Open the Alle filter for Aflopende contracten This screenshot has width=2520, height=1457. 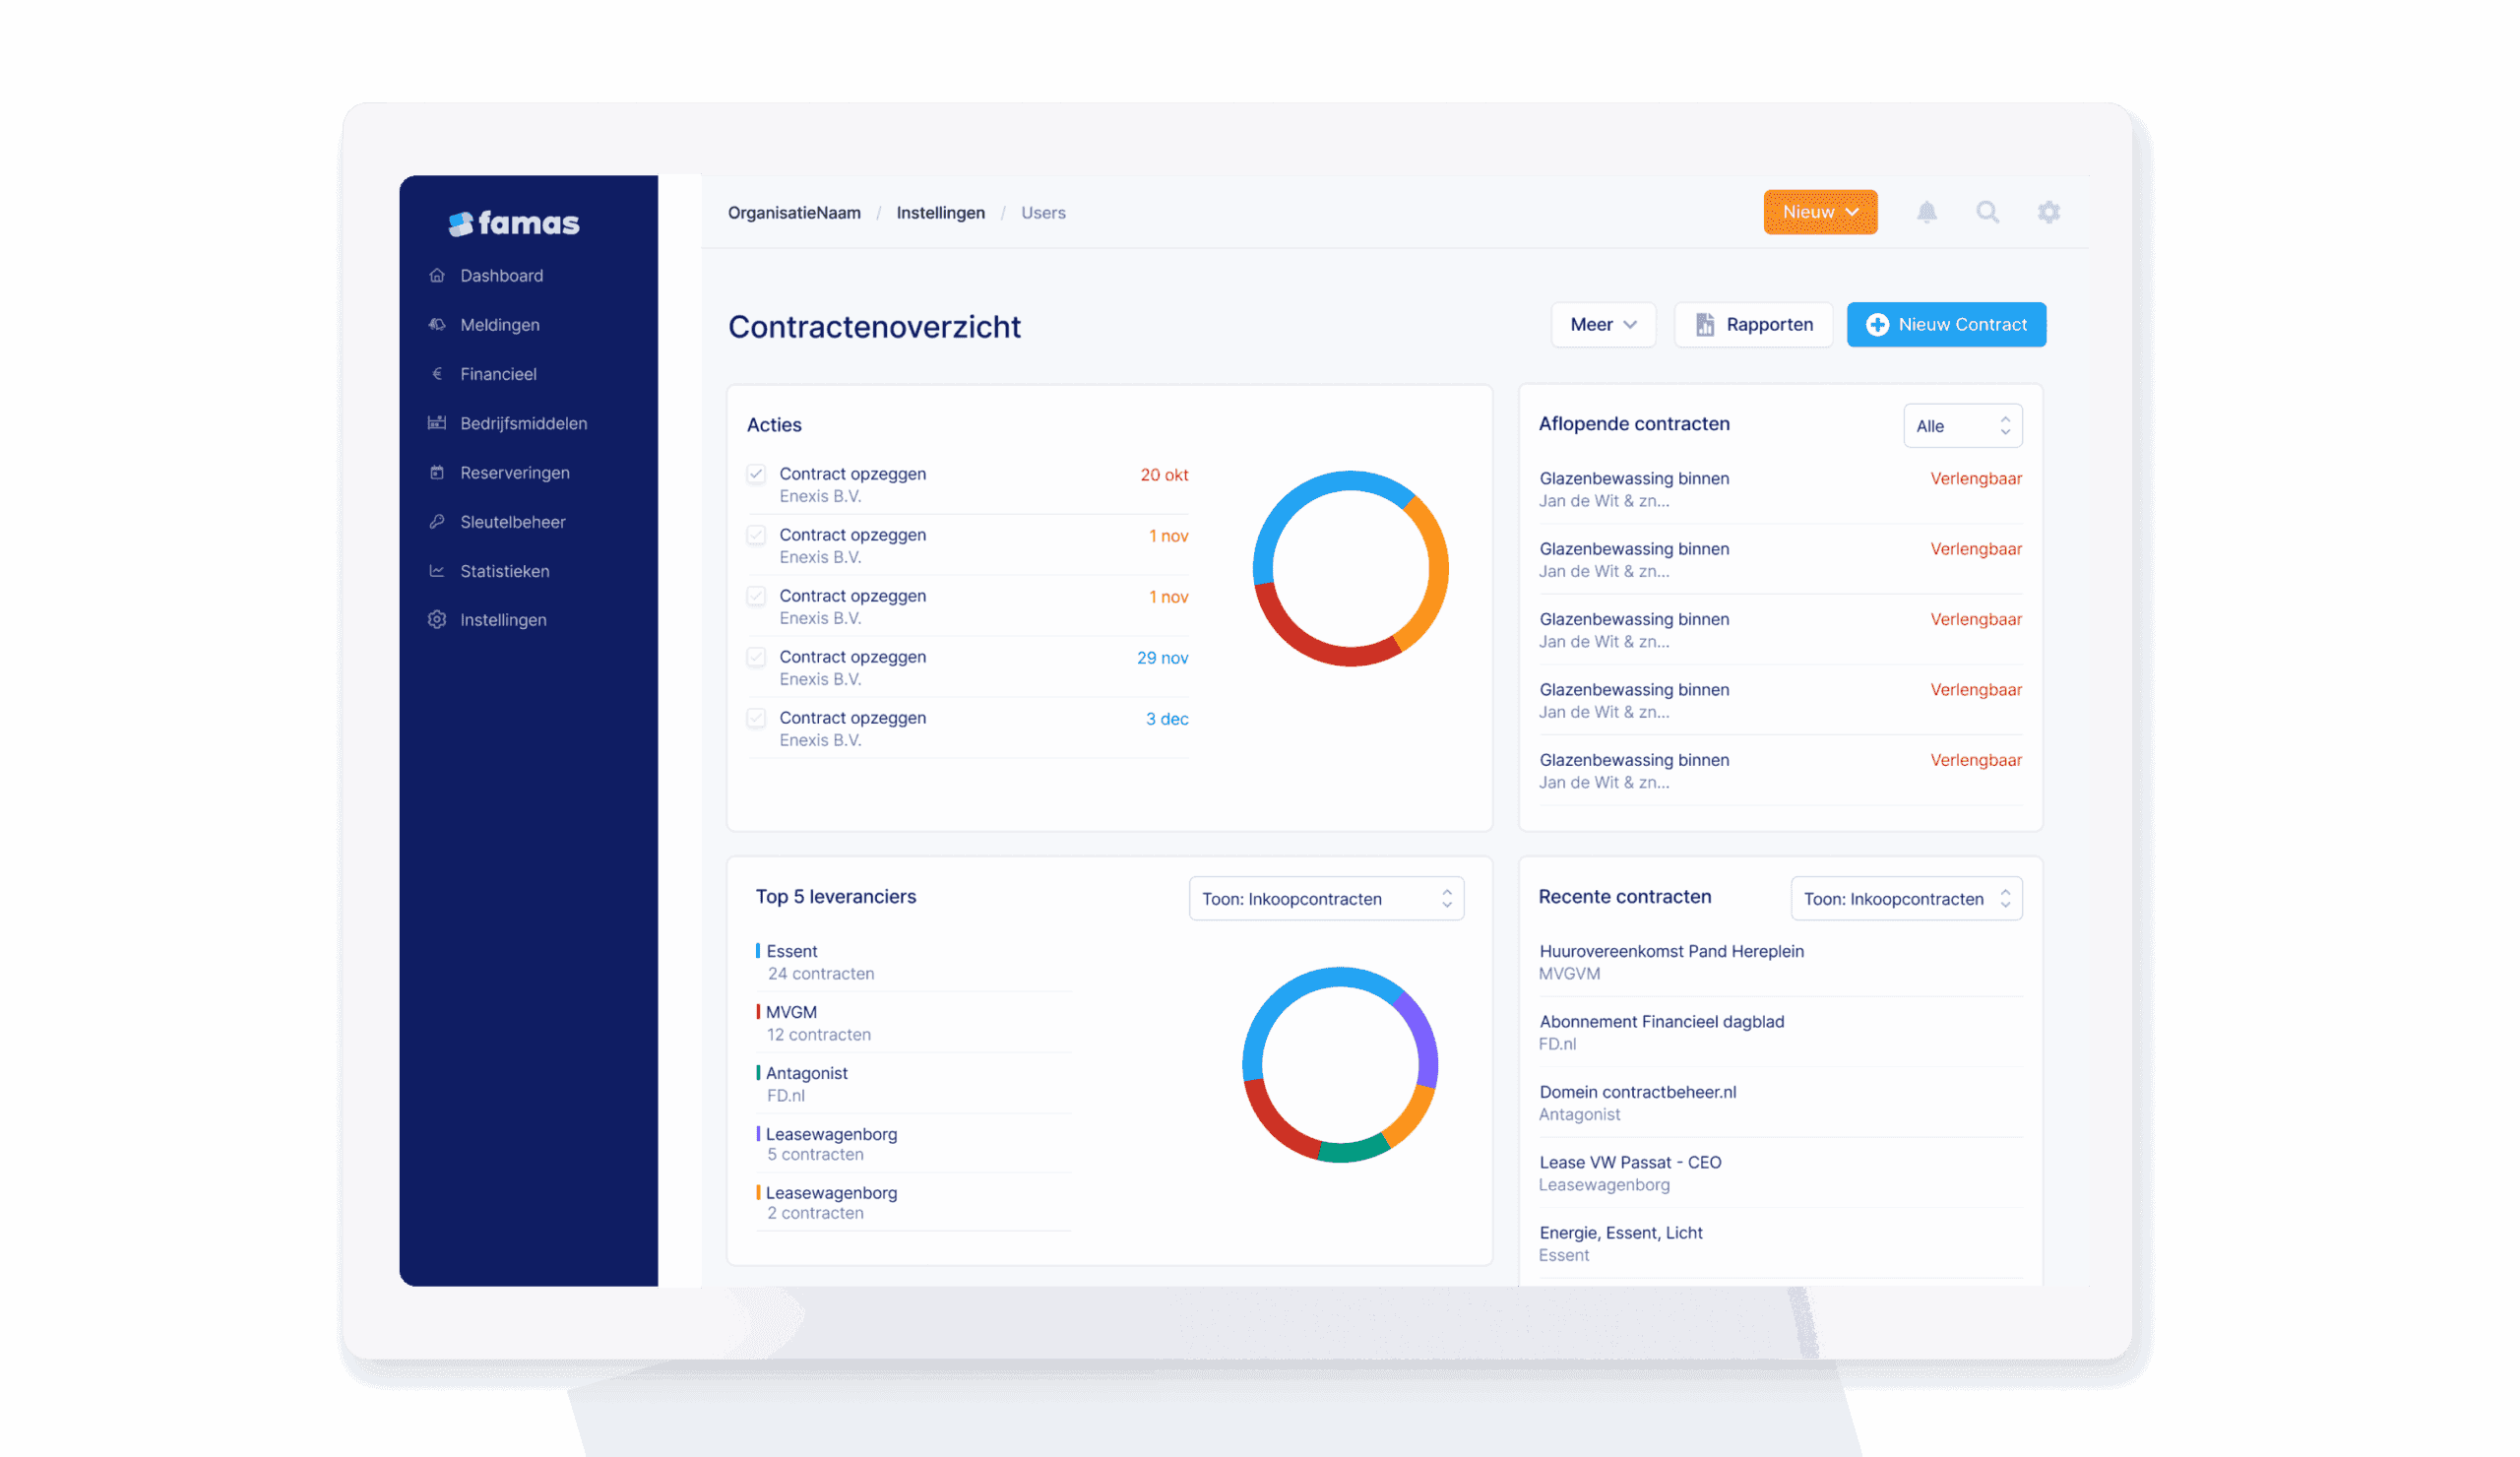1961,426
